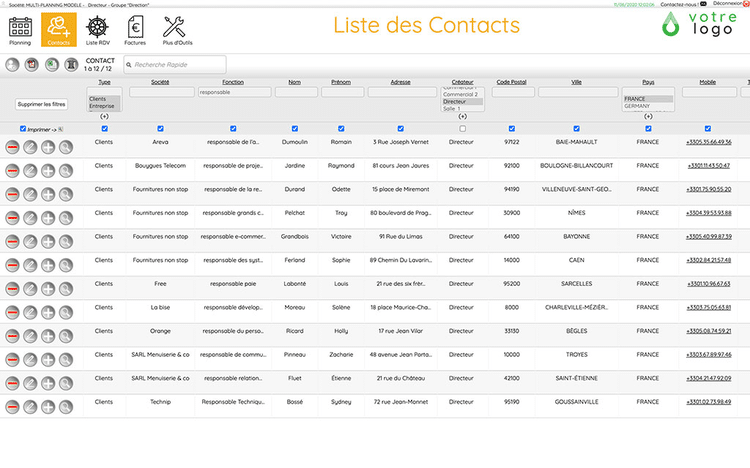This screenshot has width=750, height=468.
Task: Check the Créateur column print checkbox
Action: (x=463, y=129)
